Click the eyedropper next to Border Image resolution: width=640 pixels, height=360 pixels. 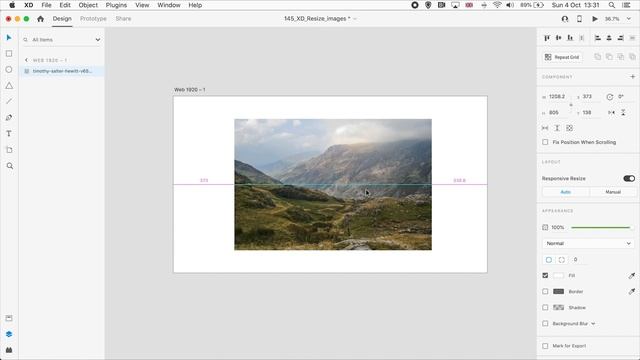pyautogui.click(x=631, y=291)
